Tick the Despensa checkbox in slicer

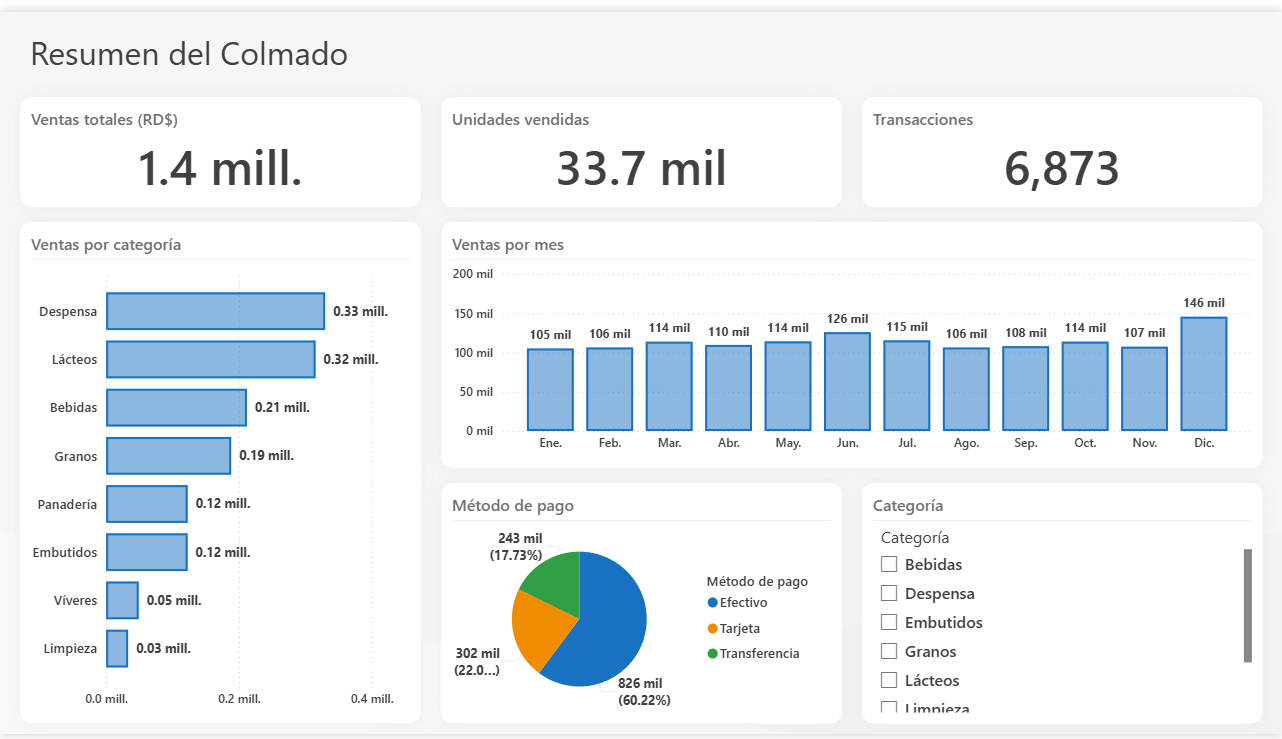[x=889, y=593]
